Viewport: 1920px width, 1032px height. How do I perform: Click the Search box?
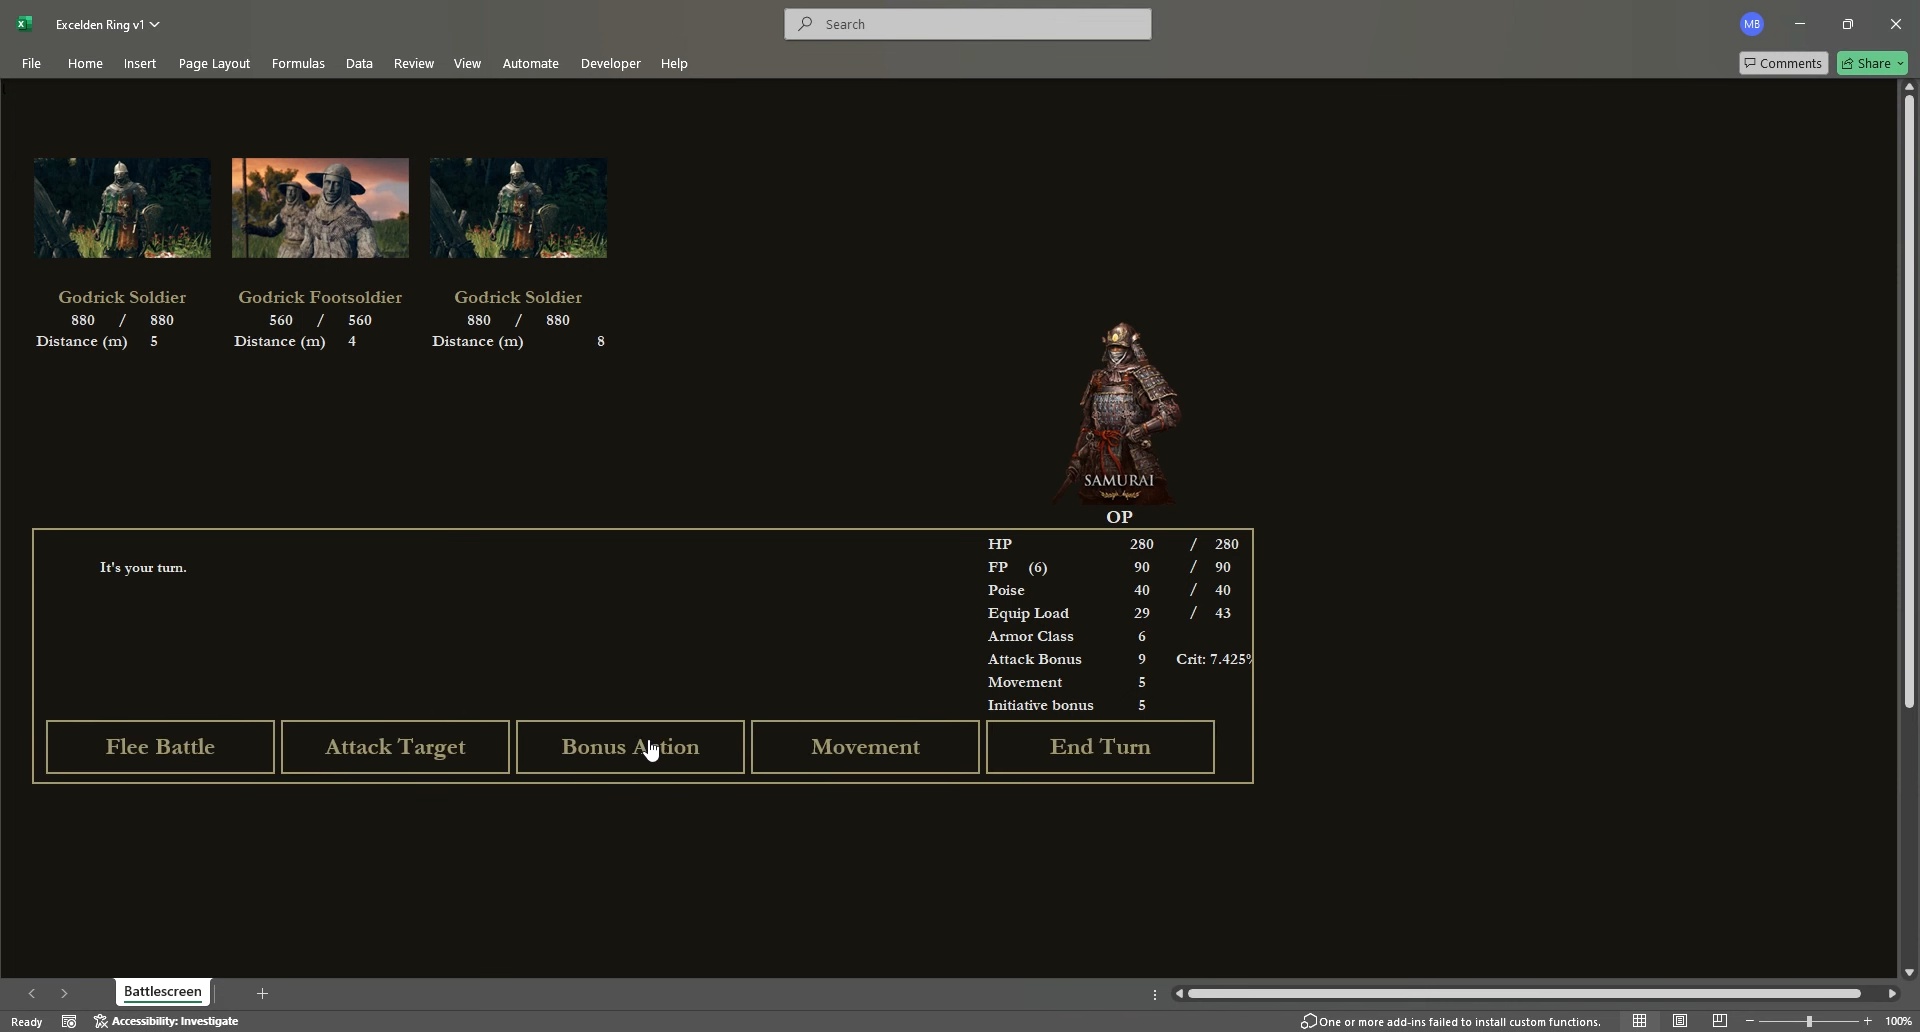click(967, 24)
